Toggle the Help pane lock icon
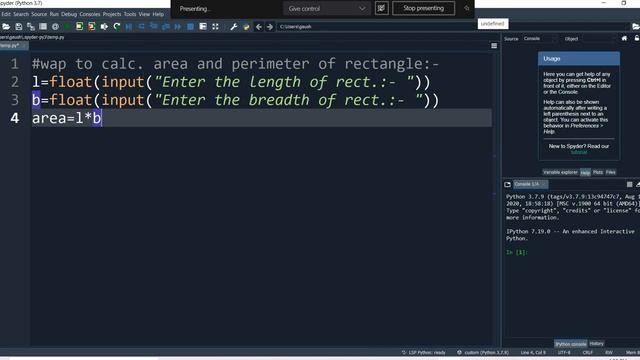 coord(637,38)
